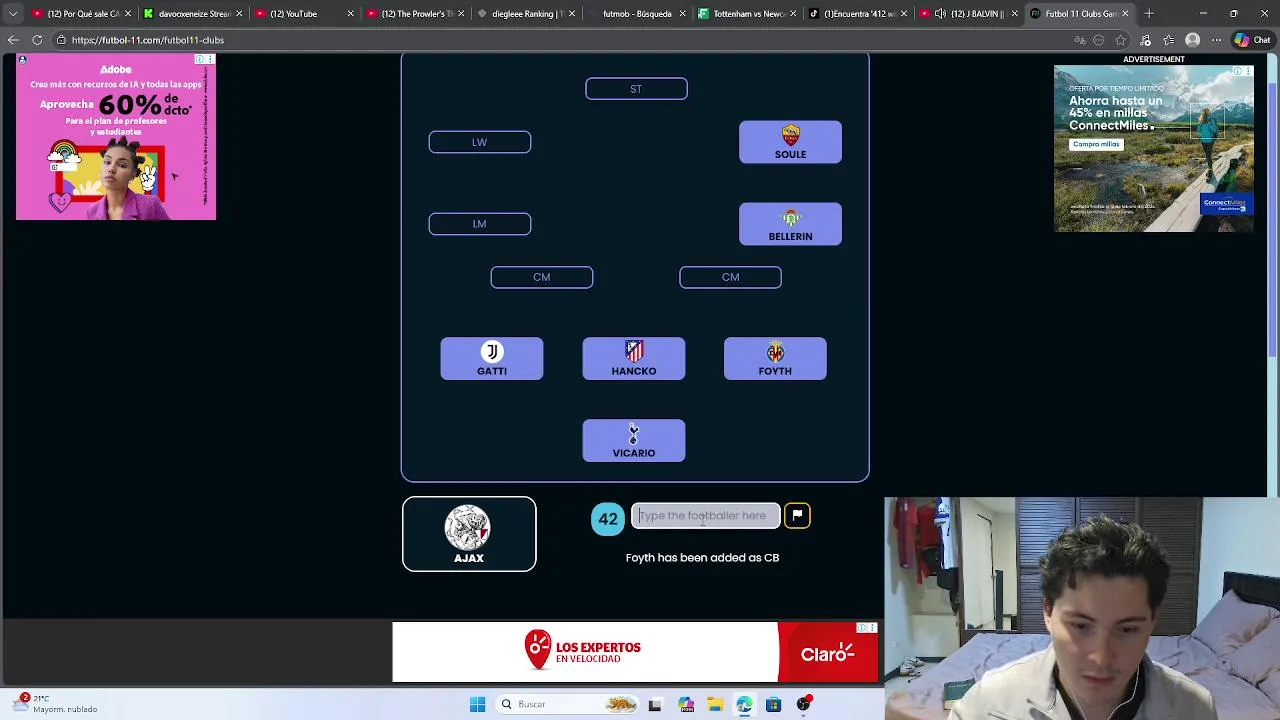Open browser settings and more menu
The height and width of the screenshot is (720, 1280).
coord(1216,40)
